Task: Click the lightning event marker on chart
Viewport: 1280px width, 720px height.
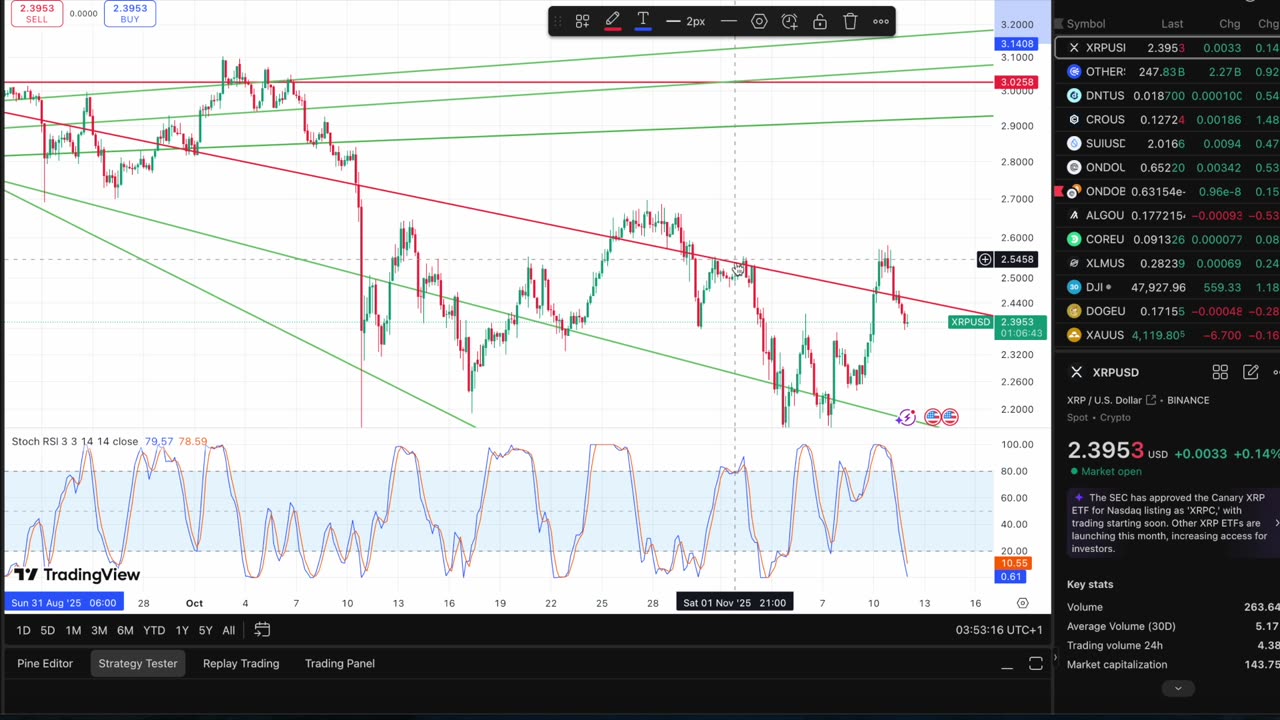Action: (x=906, y=417)
